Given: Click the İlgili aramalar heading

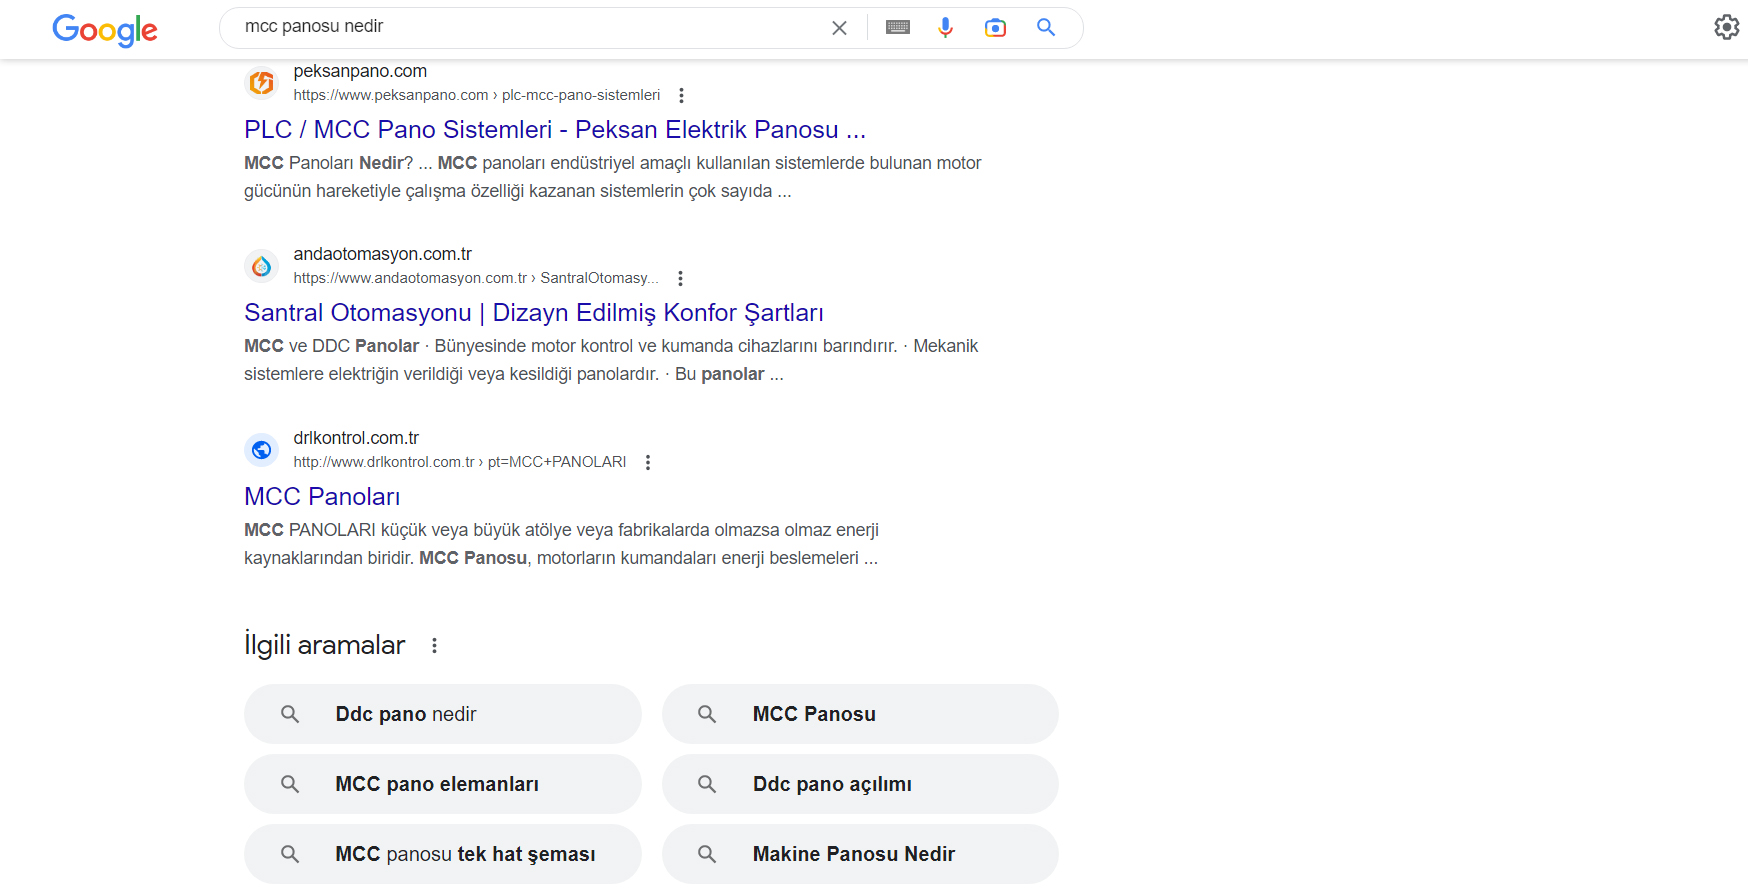Looking at the screenshot, I should click(x=325, y=645).
